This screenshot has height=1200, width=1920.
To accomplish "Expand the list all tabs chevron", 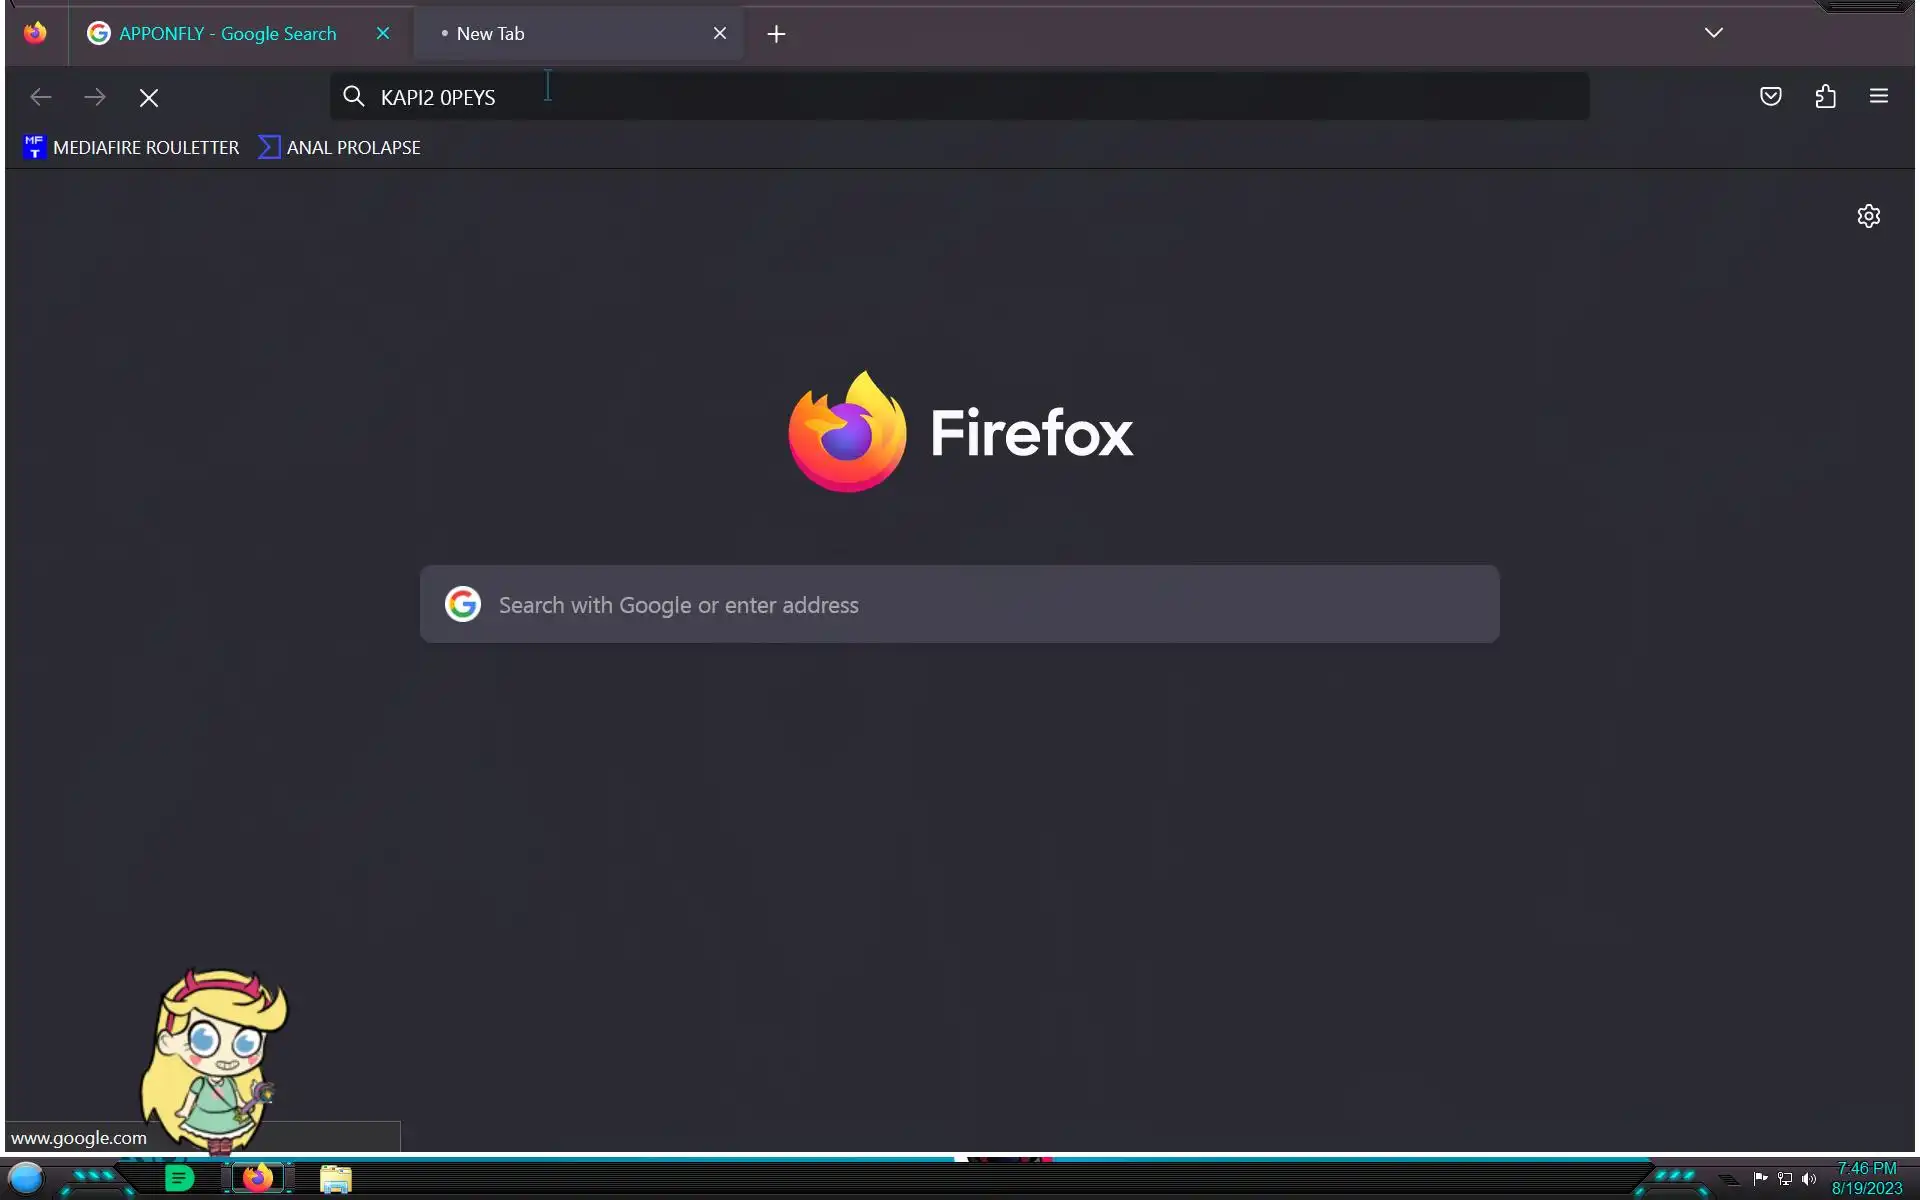I will [x=1713, y=33].
